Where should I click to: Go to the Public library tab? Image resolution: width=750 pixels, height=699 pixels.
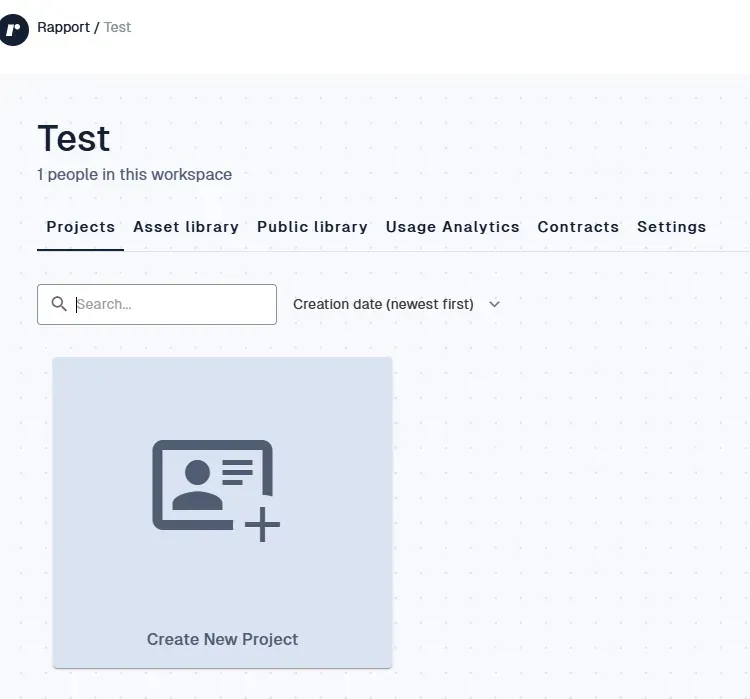coord(312,227)
